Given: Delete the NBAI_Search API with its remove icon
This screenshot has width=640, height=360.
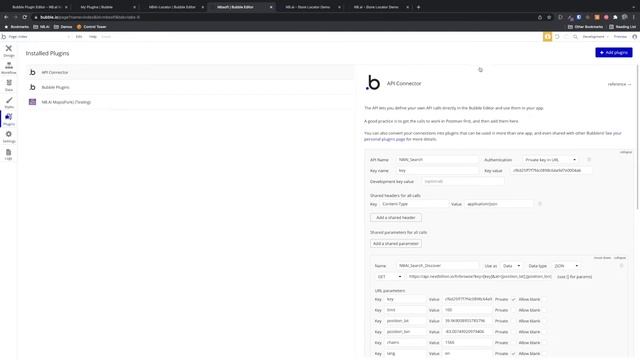Looking at the screenshot, I should (589, 160).
